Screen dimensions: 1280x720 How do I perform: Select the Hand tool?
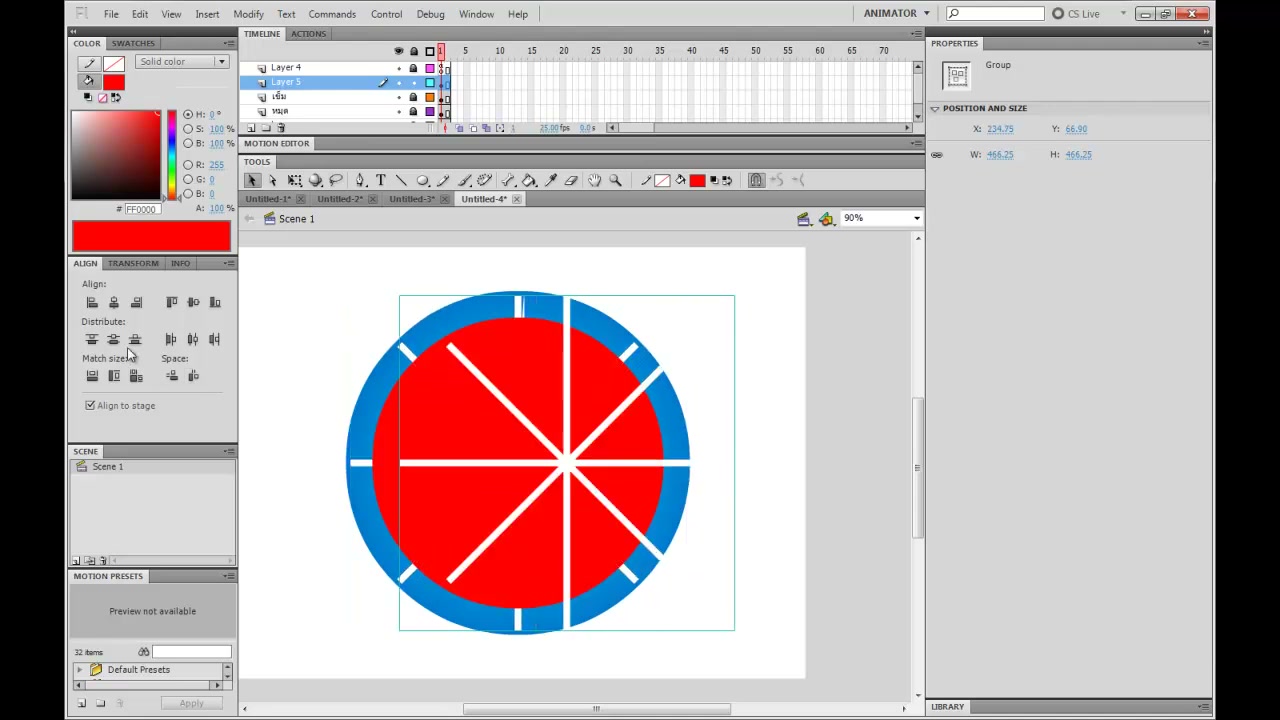coord(595,180)
